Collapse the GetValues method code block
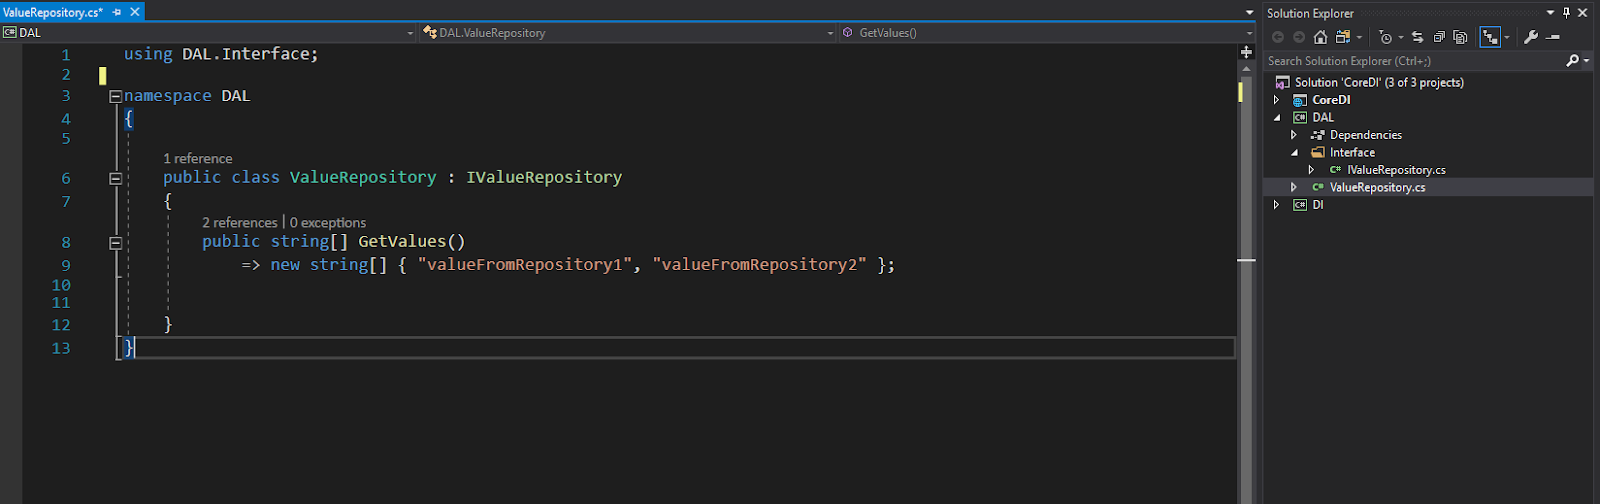This screenshot has height=504, width=1600. tap(116, 242)
